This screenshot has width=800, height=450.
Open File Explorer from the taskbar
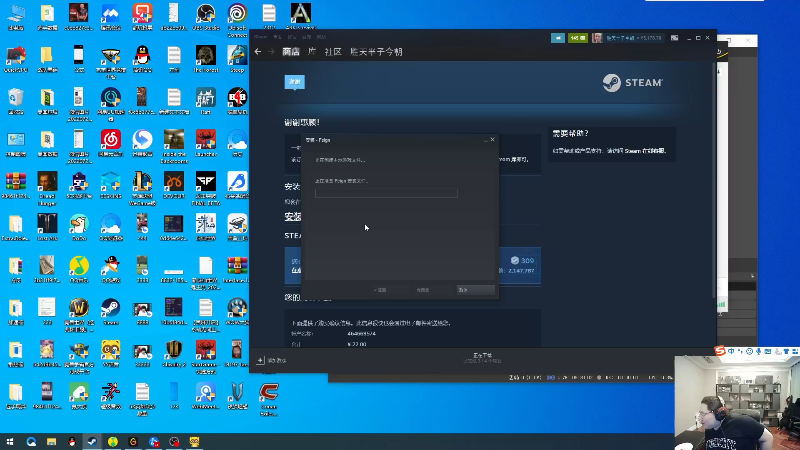52,442
